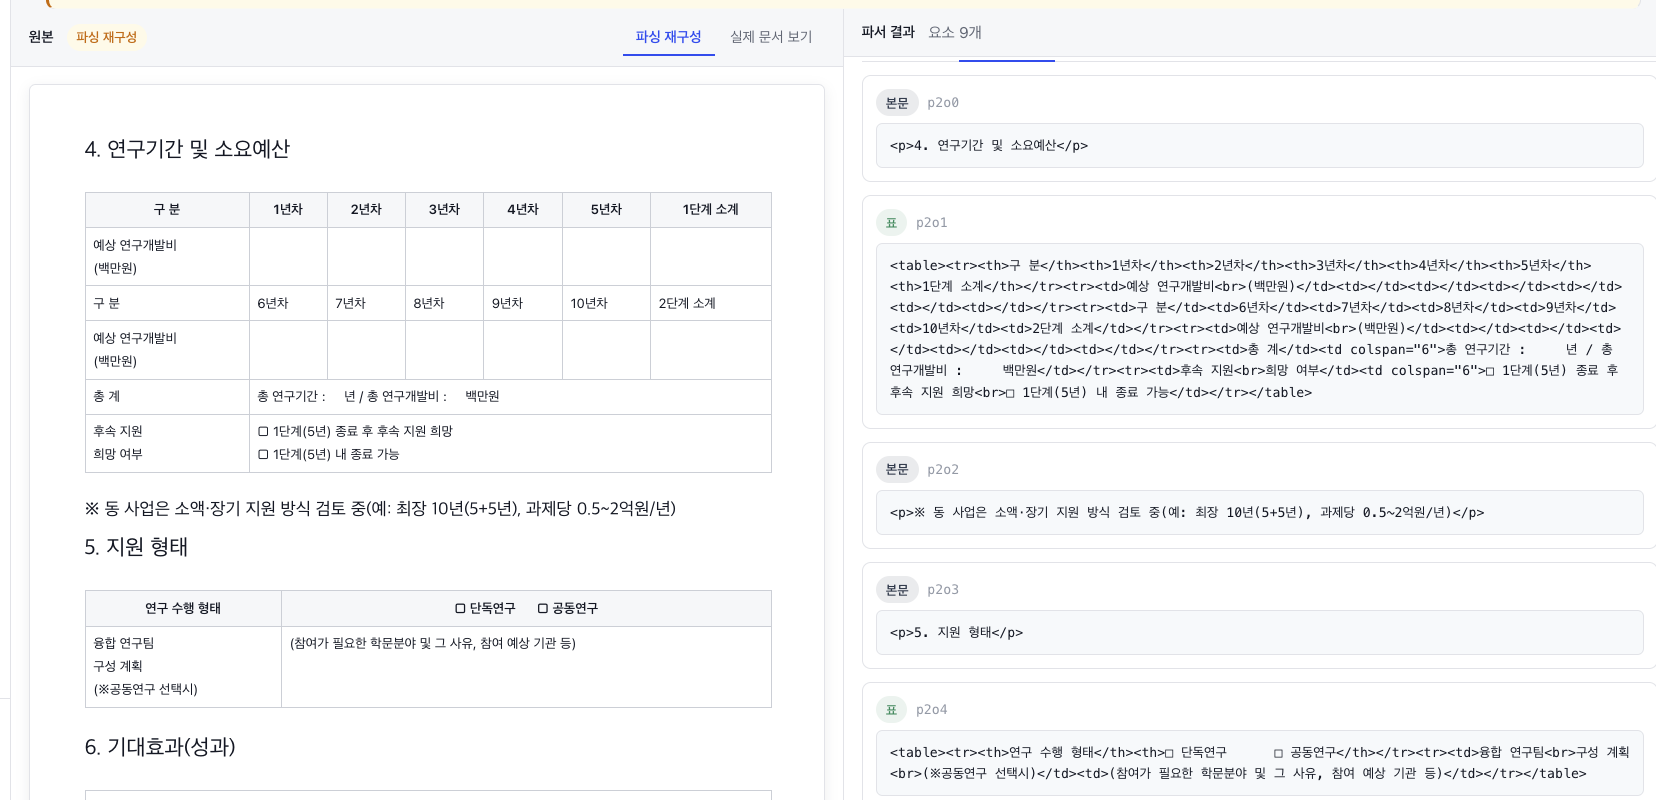
Task: Click the 10년차 table cell
Action: [x=606, y=303]
